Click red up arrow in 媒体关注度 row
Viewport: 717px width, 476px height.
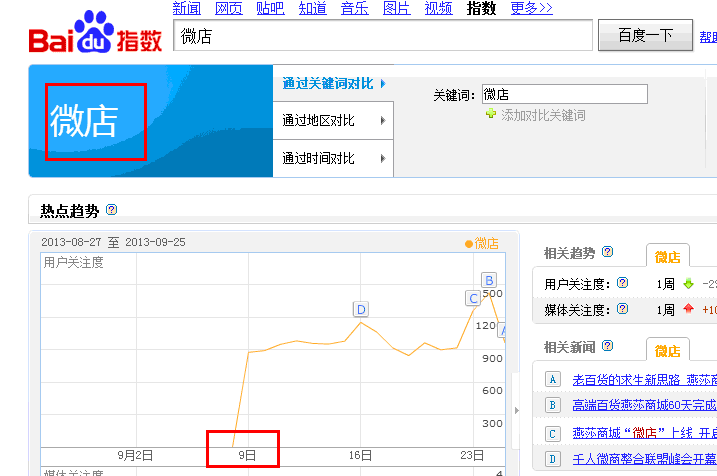pyautogui.click(x=689, y=309)
